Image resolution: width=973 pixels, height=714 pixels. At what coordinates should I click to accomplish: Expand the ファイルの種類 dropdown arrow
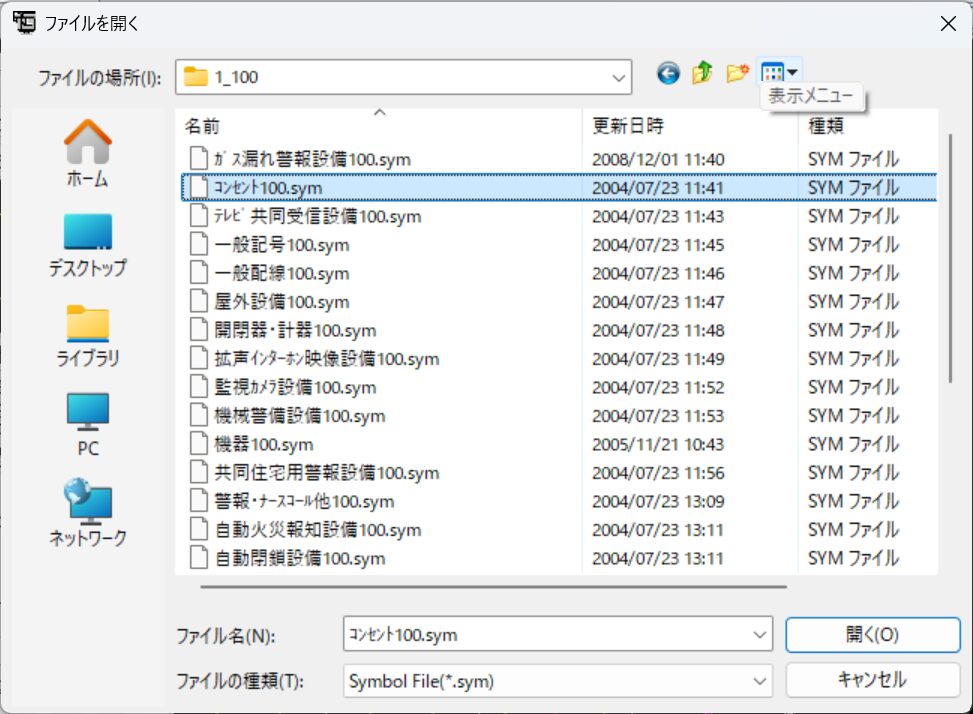click(759, 681)
